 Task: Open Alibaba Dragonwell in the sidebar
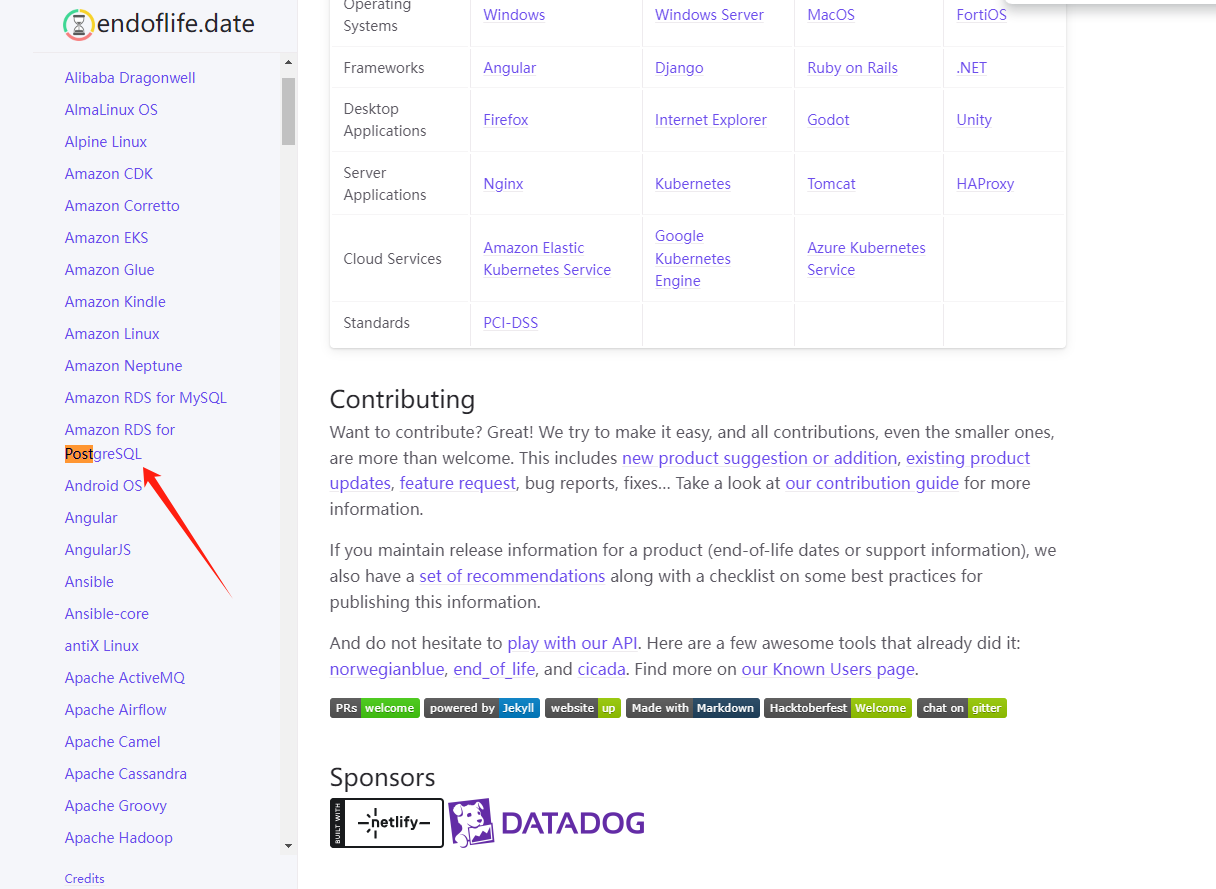click(130, 78)
